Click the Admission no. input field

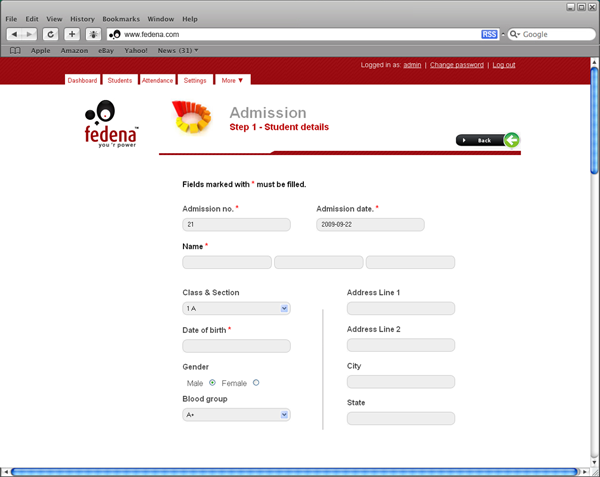tap(236, 225)
